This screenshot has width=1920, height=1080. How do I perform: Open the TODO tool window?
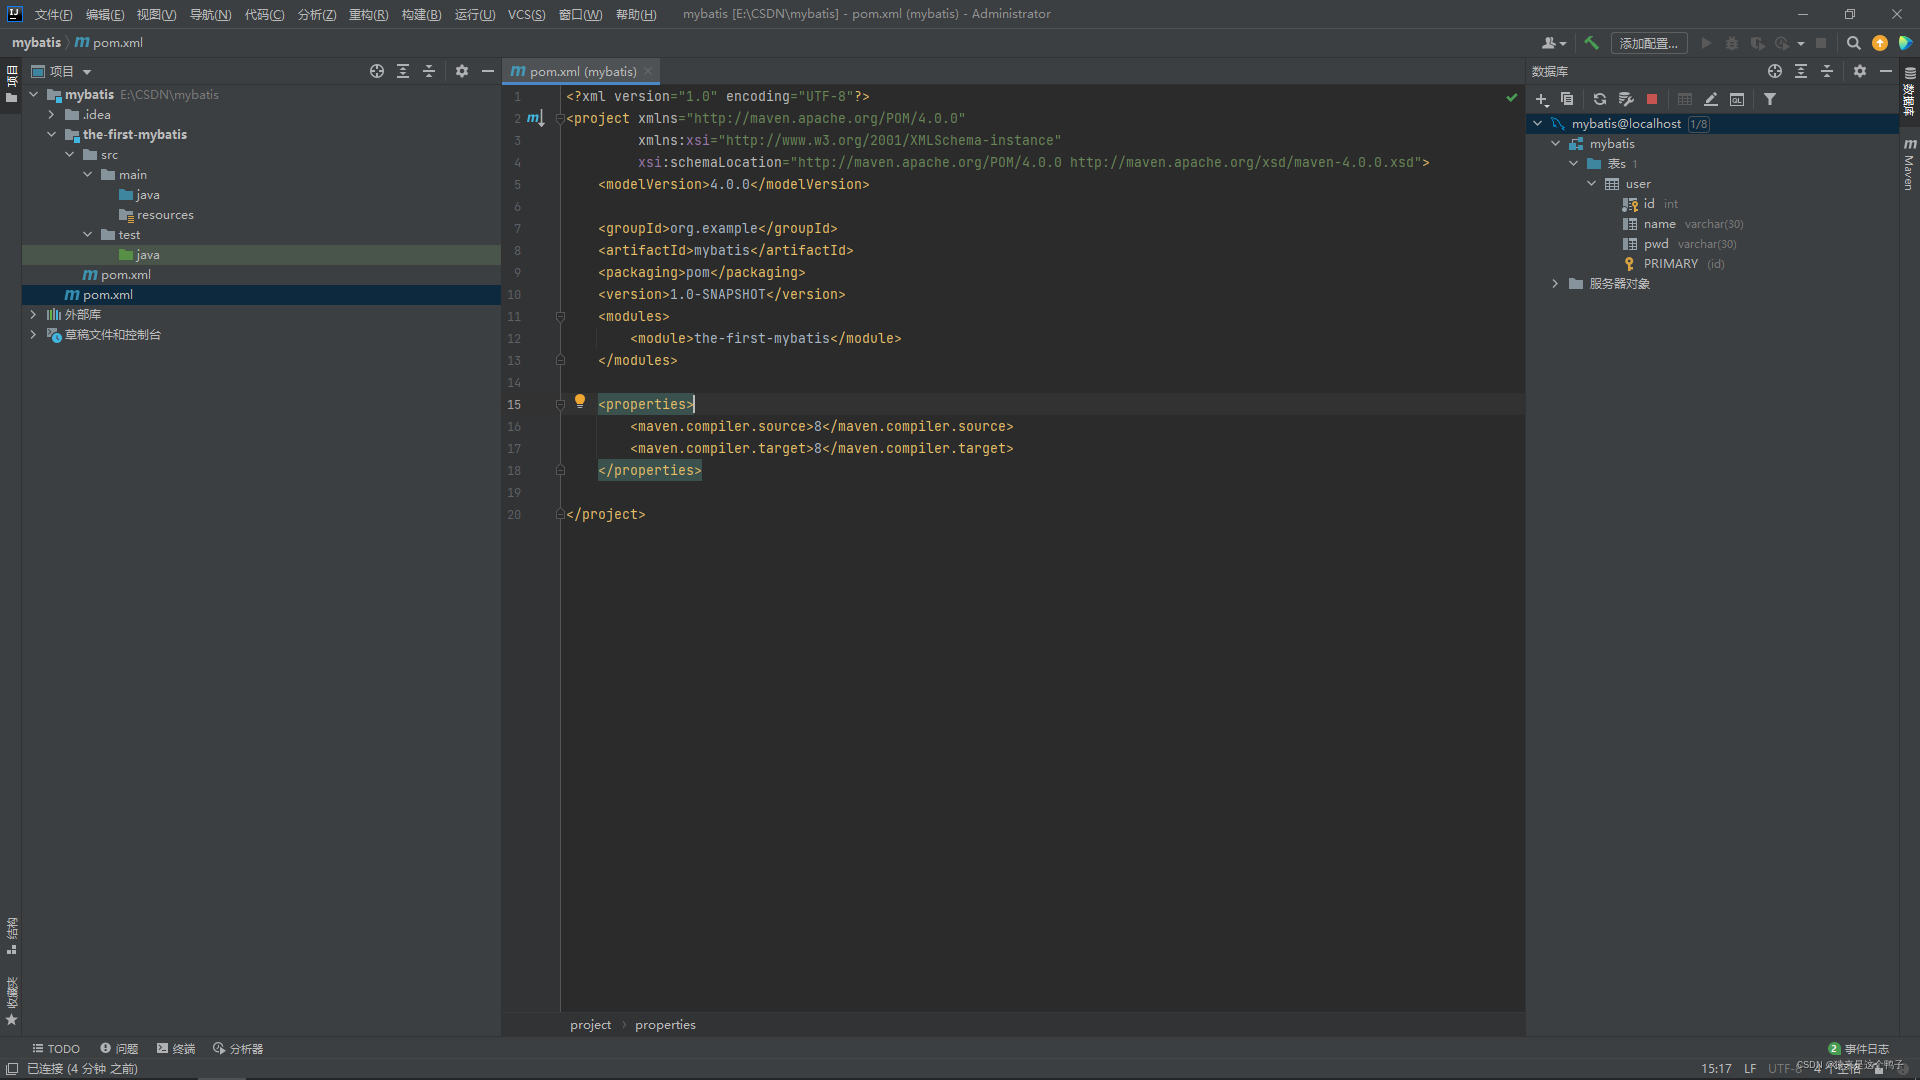56,1049
